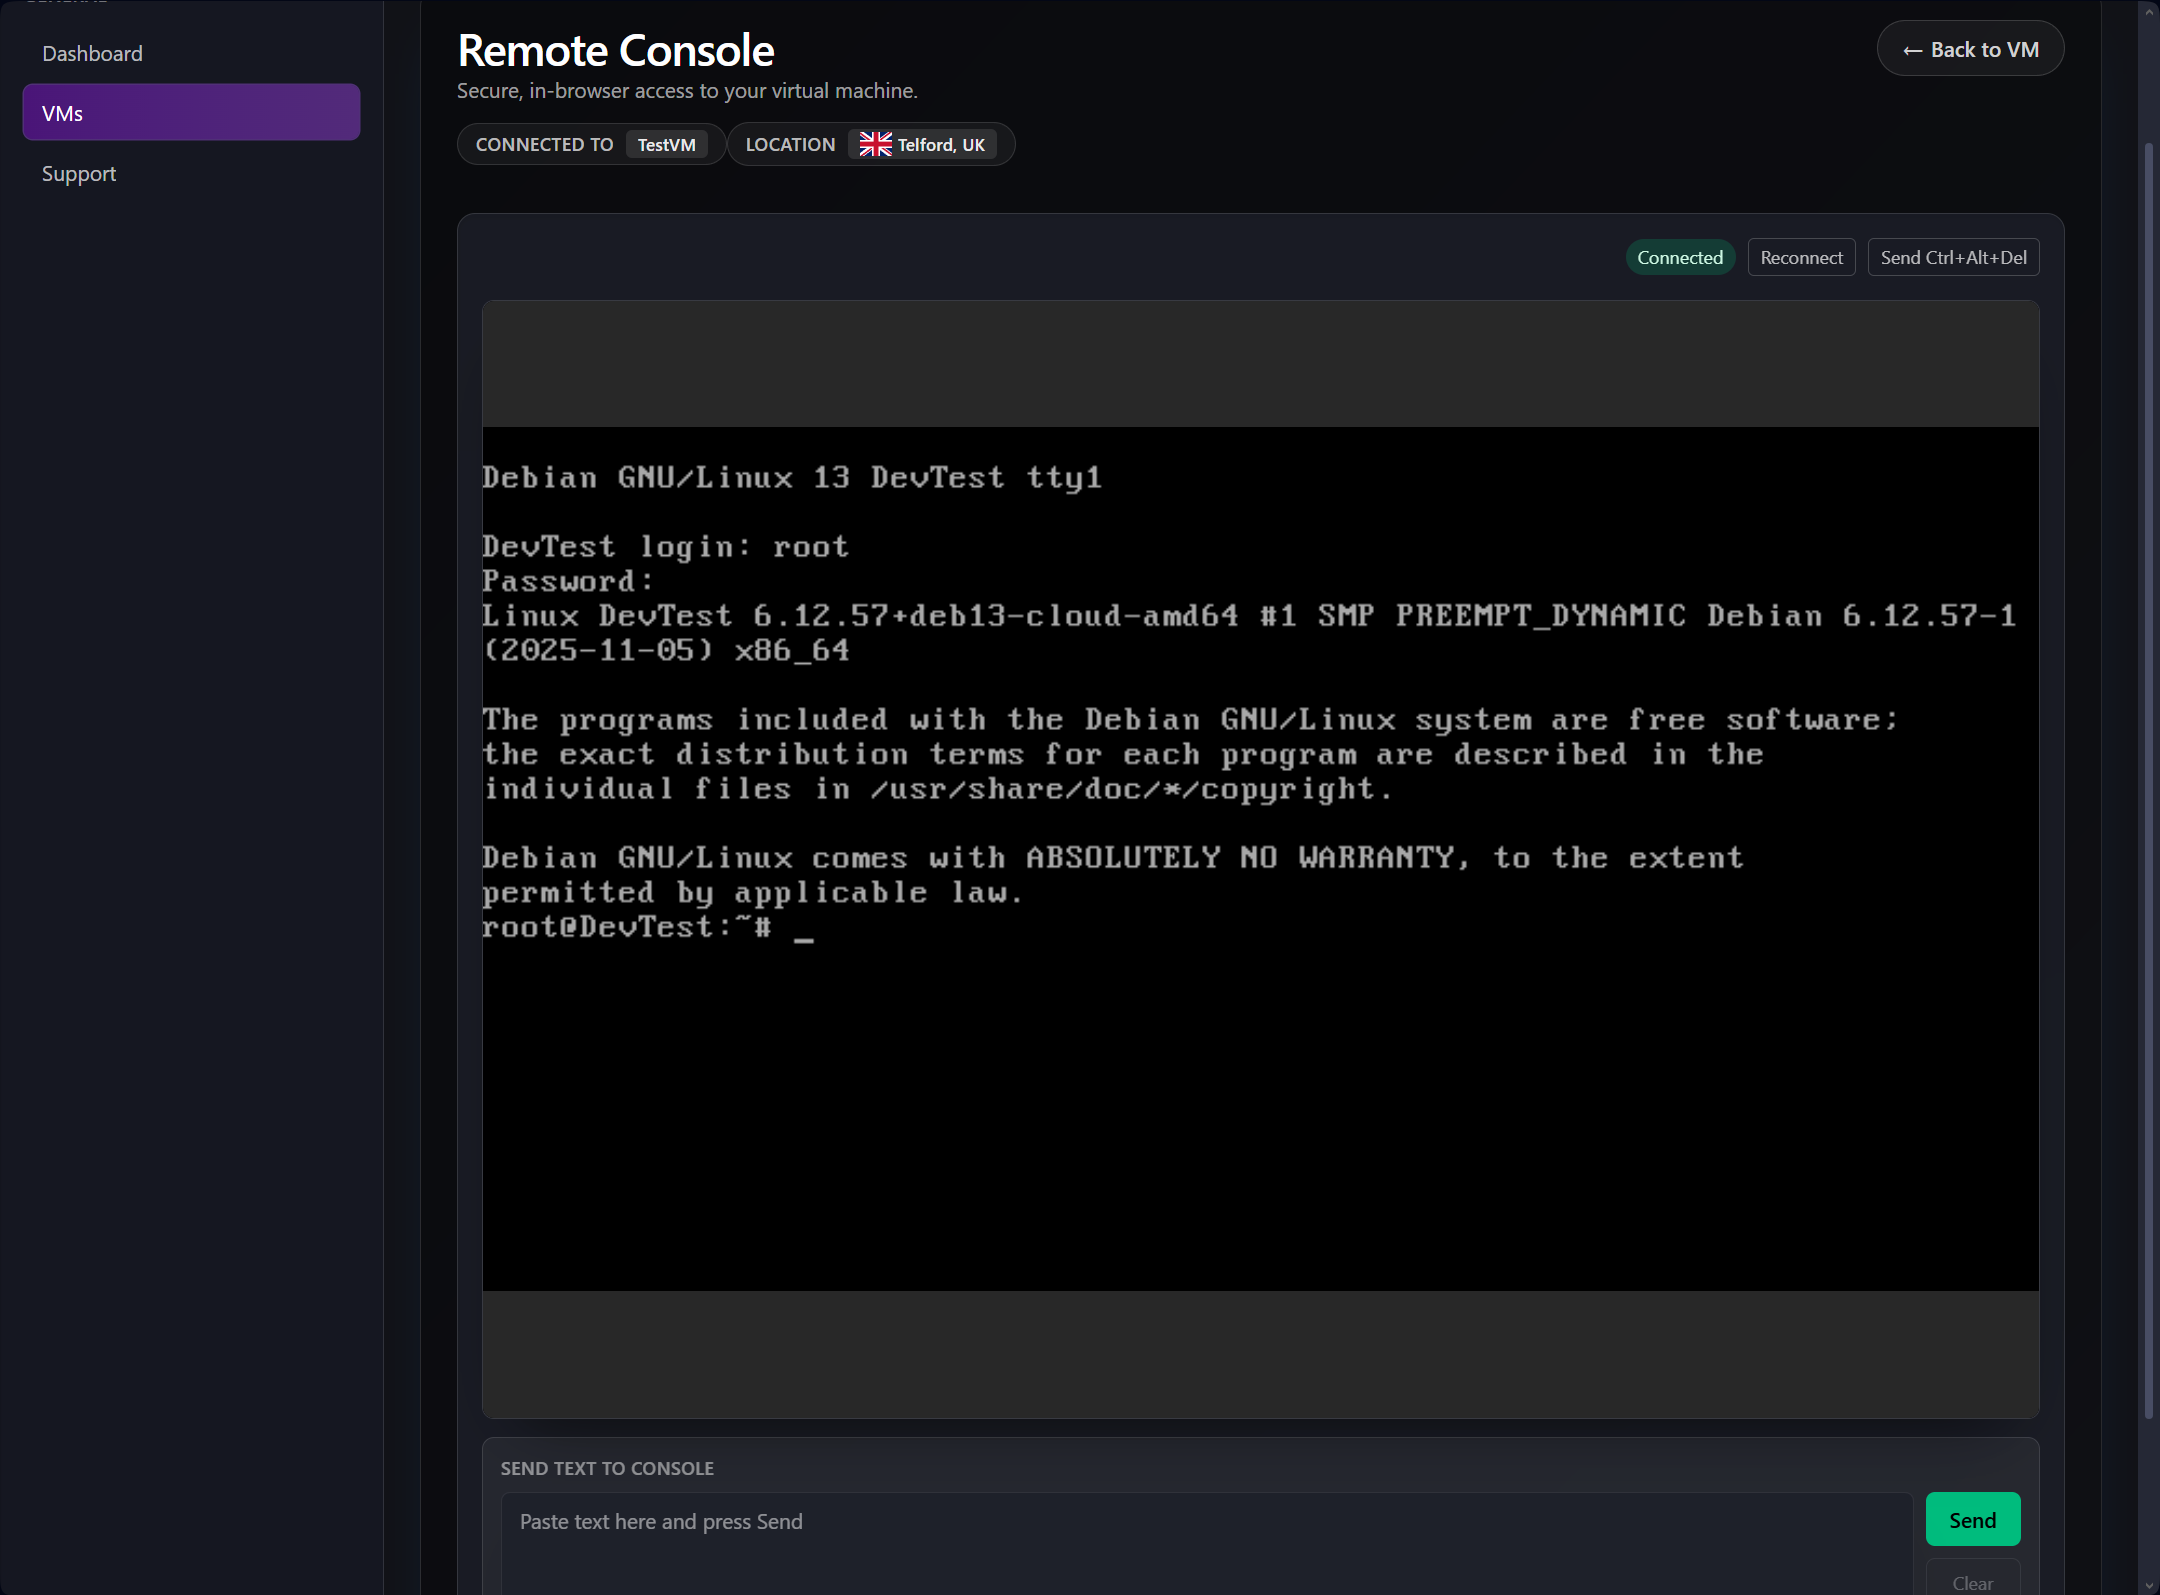Click Back to VM
Viewport: 2160px width, 1595px height.
(1969, 48)
